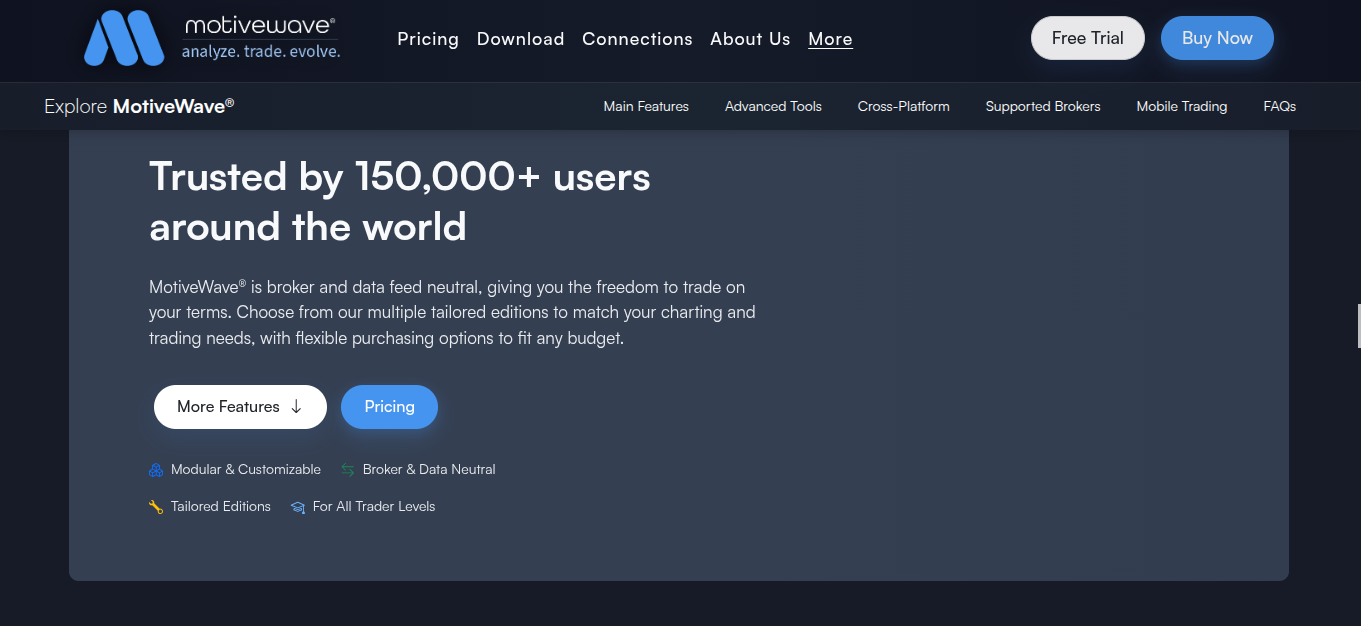This screenshot has width=1361, height=626.
Task: View the Supported Brokers section
Action: pyautogui.click(x=1043, y=106)
